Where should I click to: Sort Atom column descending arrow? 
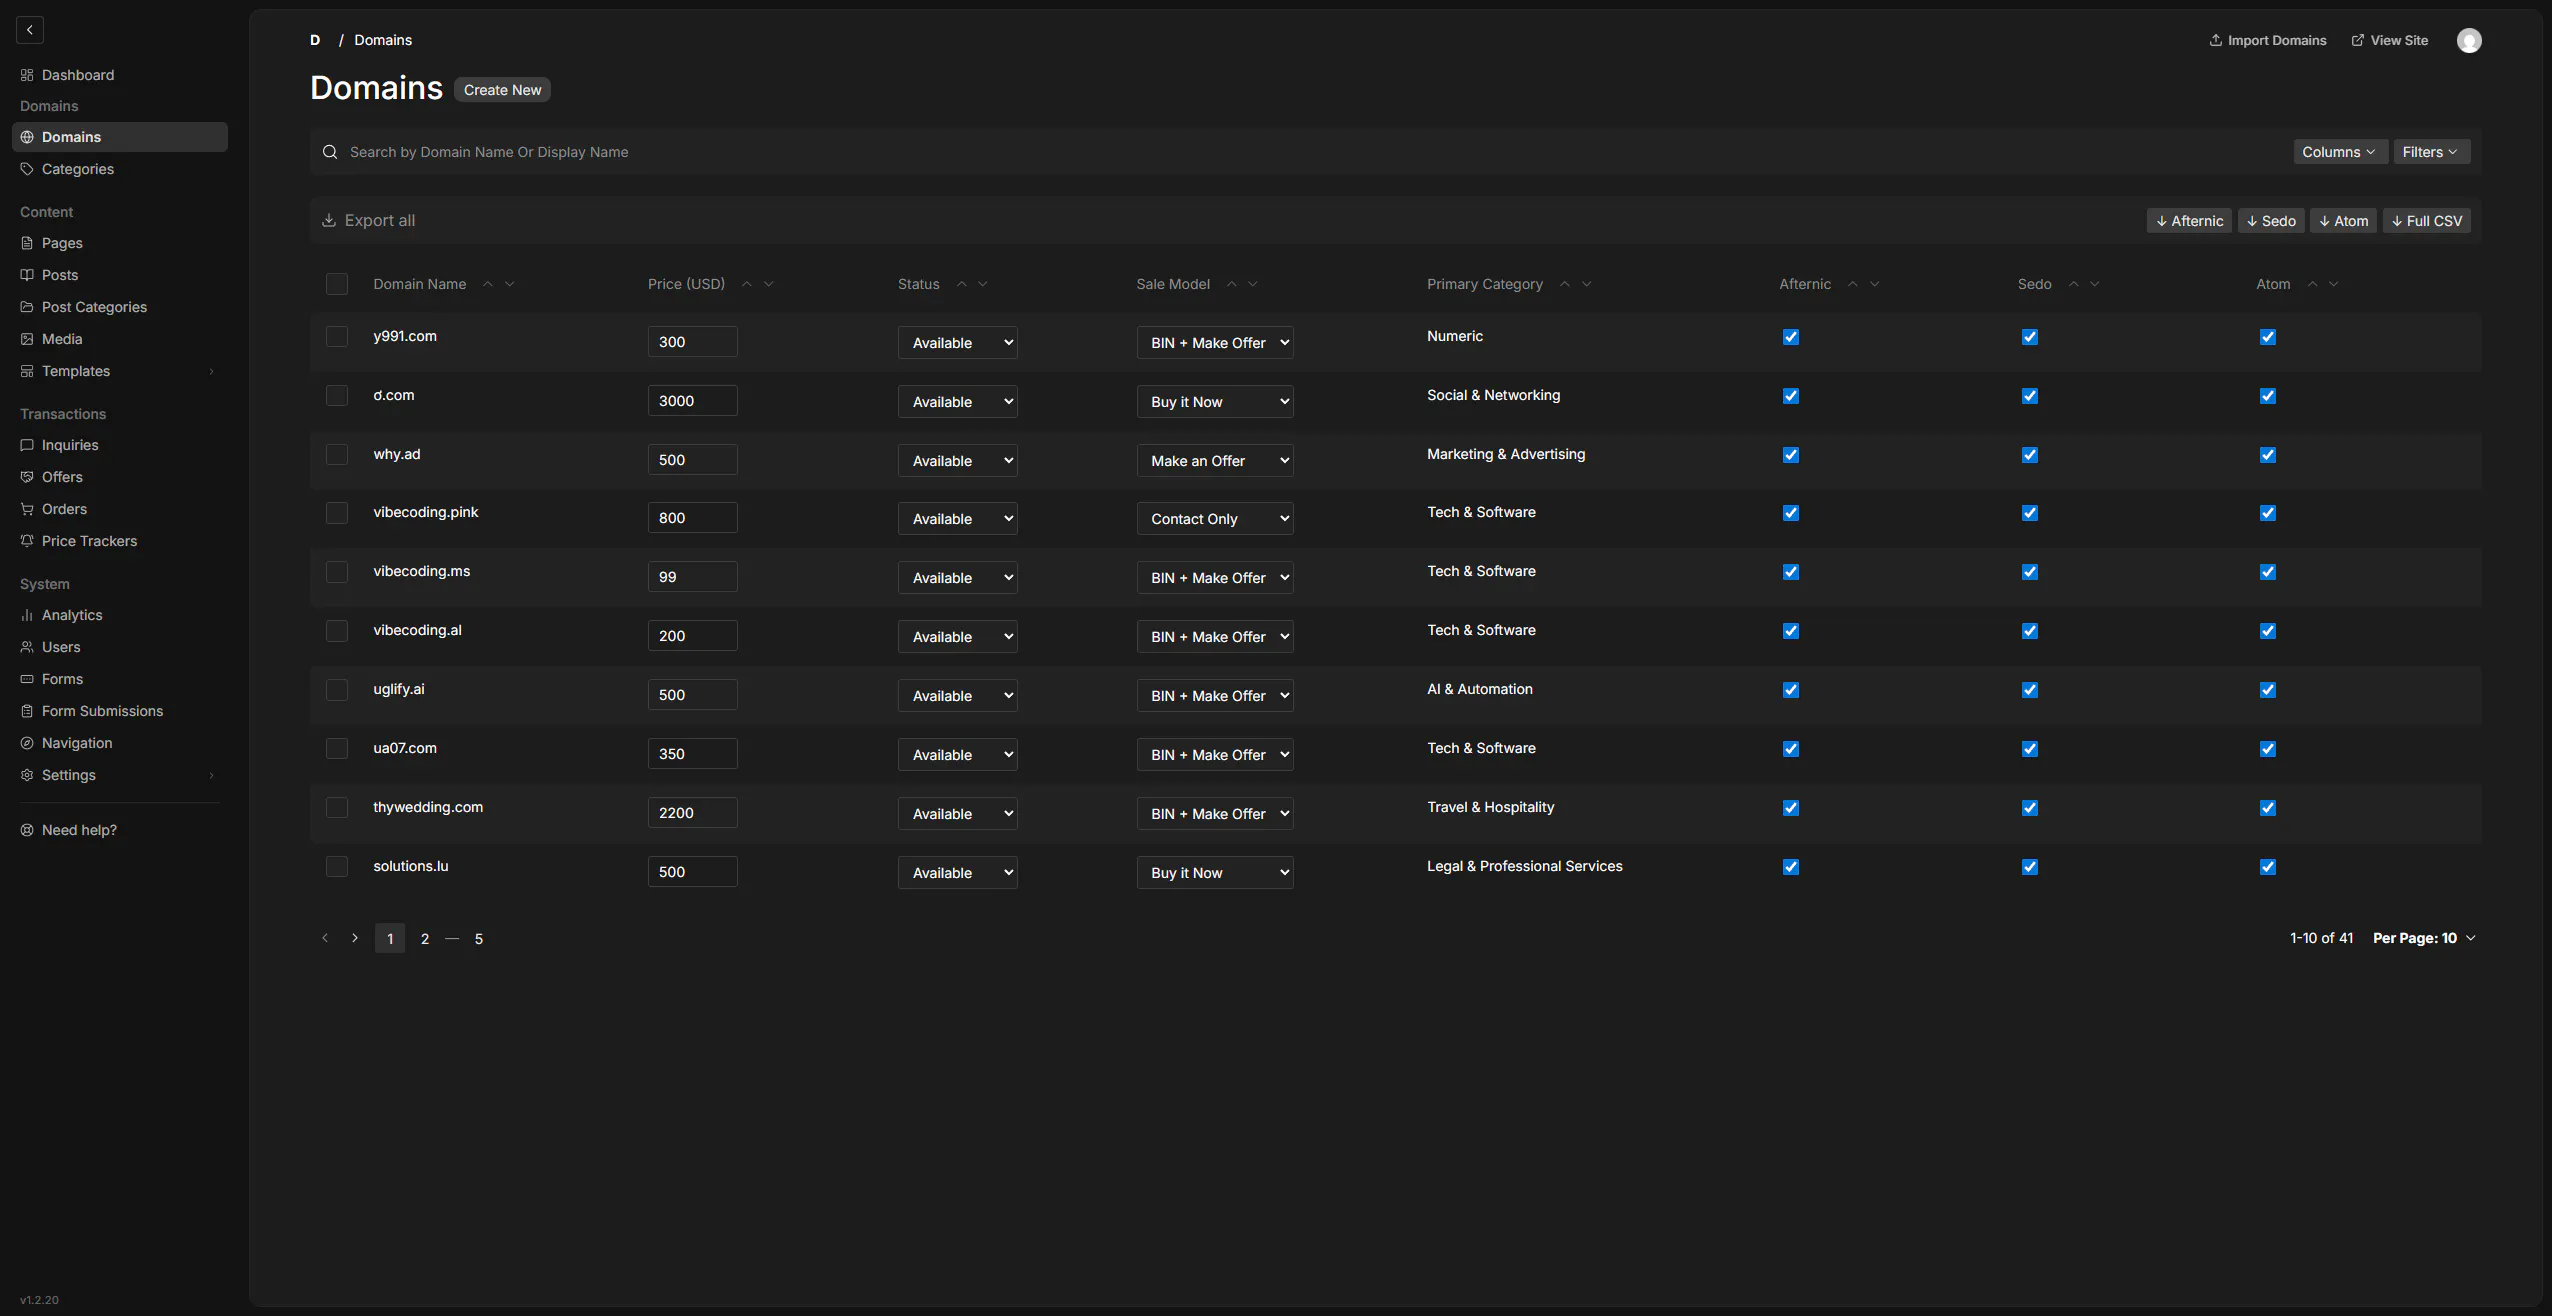pos(2334,284)
